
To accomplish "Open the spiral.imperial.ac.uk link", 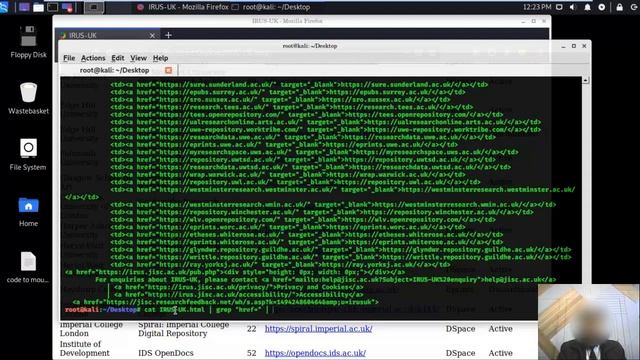I will point(318,329).
